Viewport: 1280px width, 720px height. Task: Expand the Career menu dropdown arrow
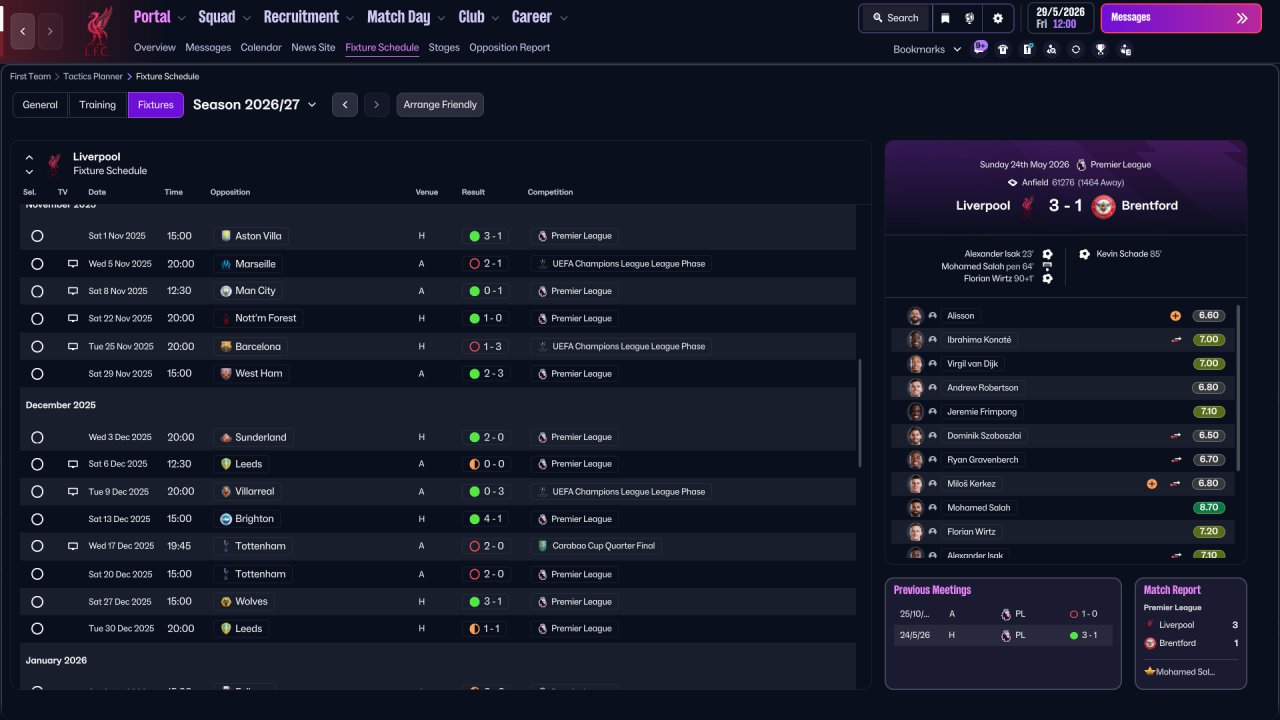(x=564, y=18)
